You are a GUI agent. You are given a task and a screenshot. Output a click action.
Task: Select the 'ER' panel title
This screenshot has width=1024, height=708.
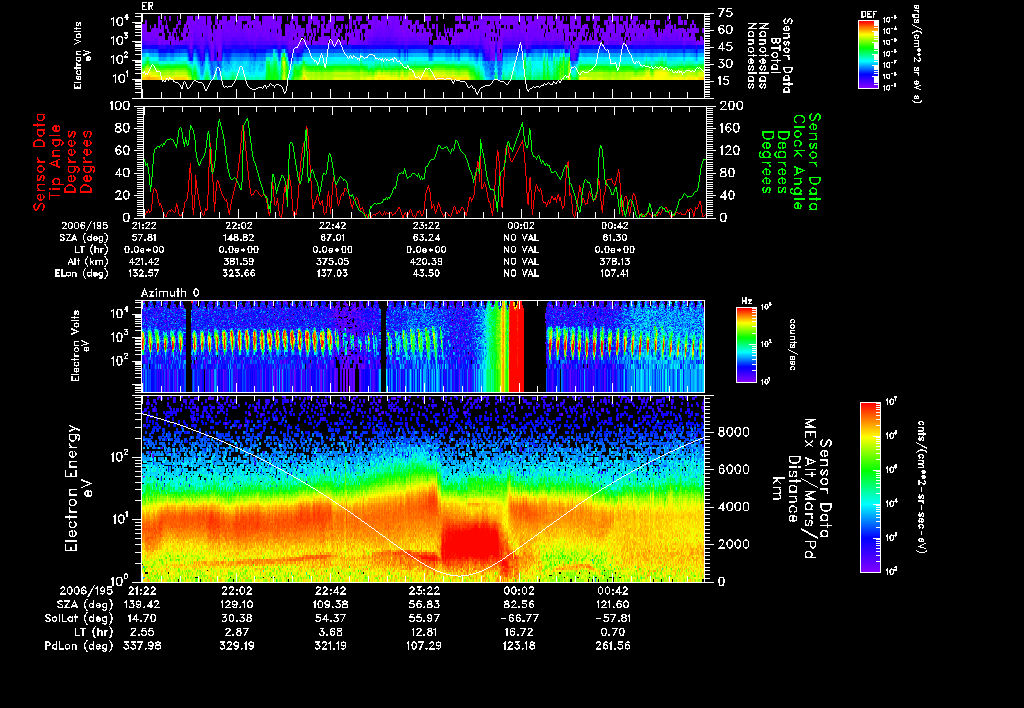pos(147,7)
